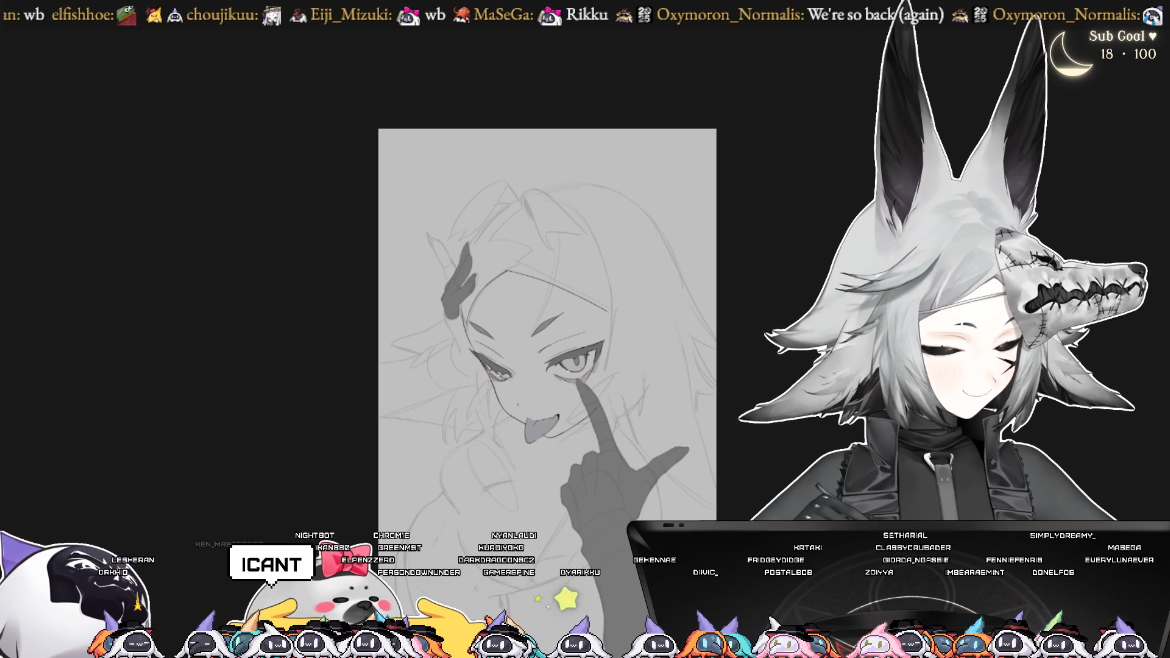Click the GREENMST name label
Image resolution: width=1170 pixels, height=658 pixels.
pos(399,548)
